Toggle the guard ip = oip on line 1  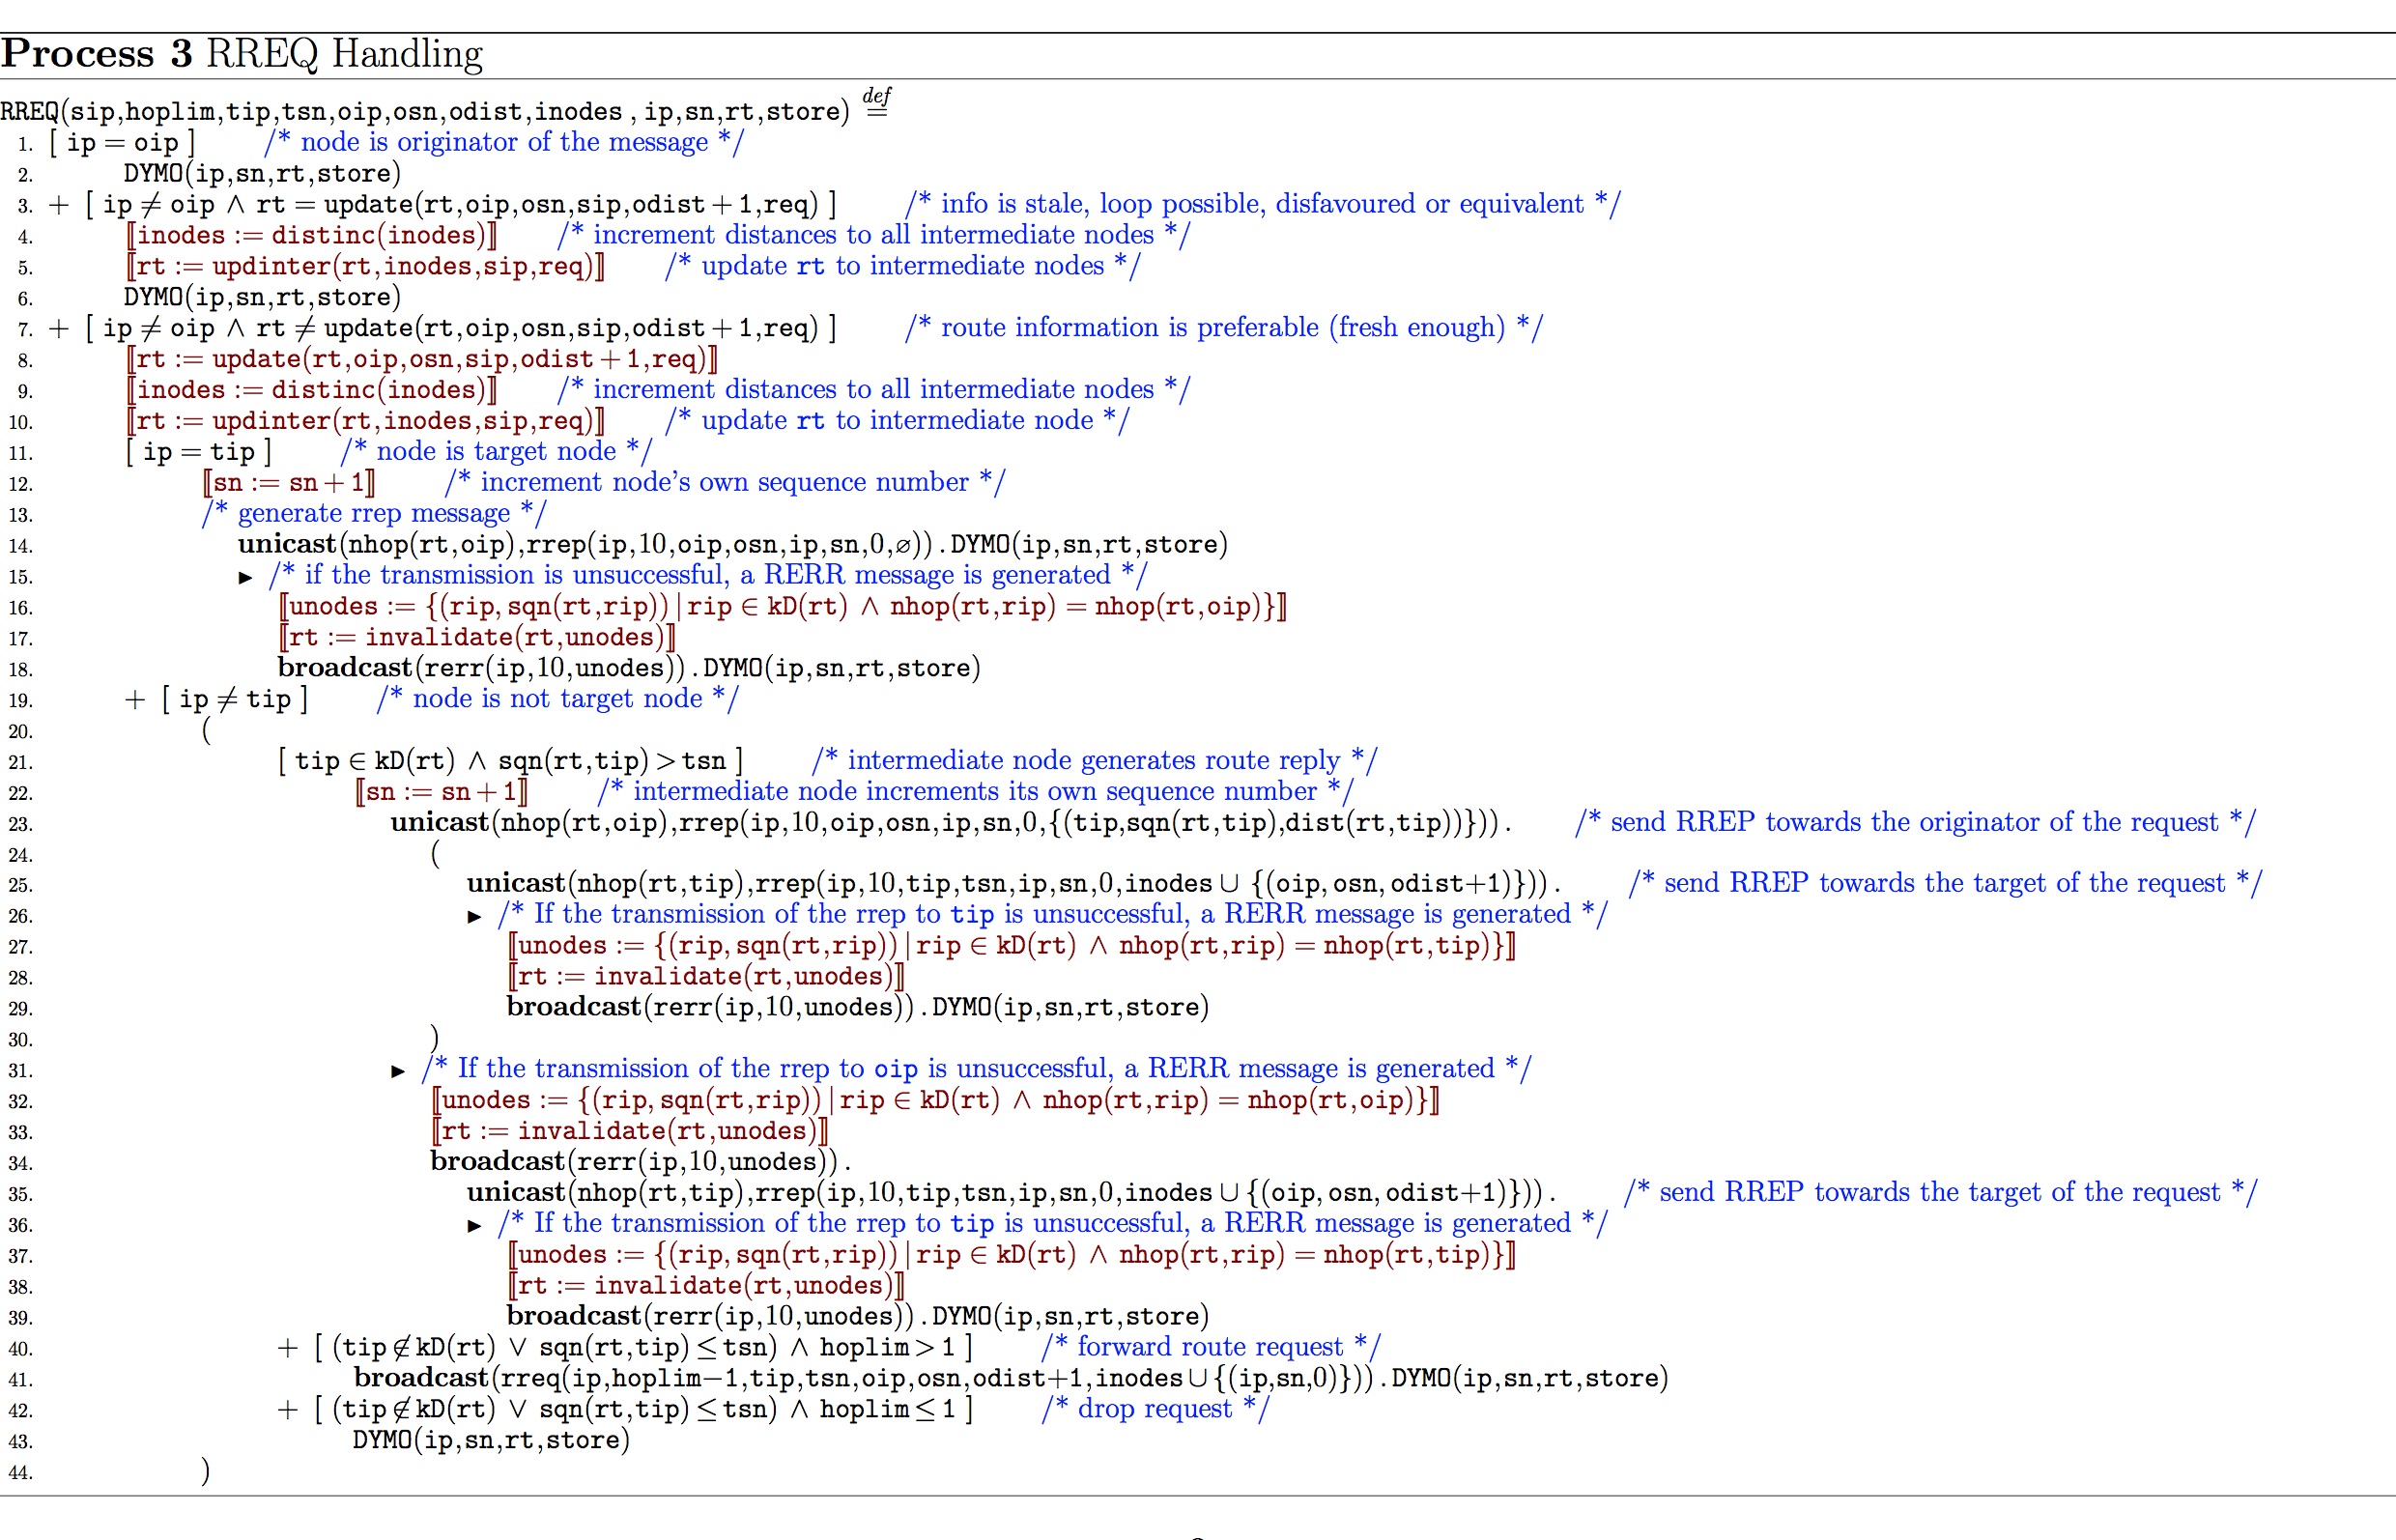tap(123, 143)
